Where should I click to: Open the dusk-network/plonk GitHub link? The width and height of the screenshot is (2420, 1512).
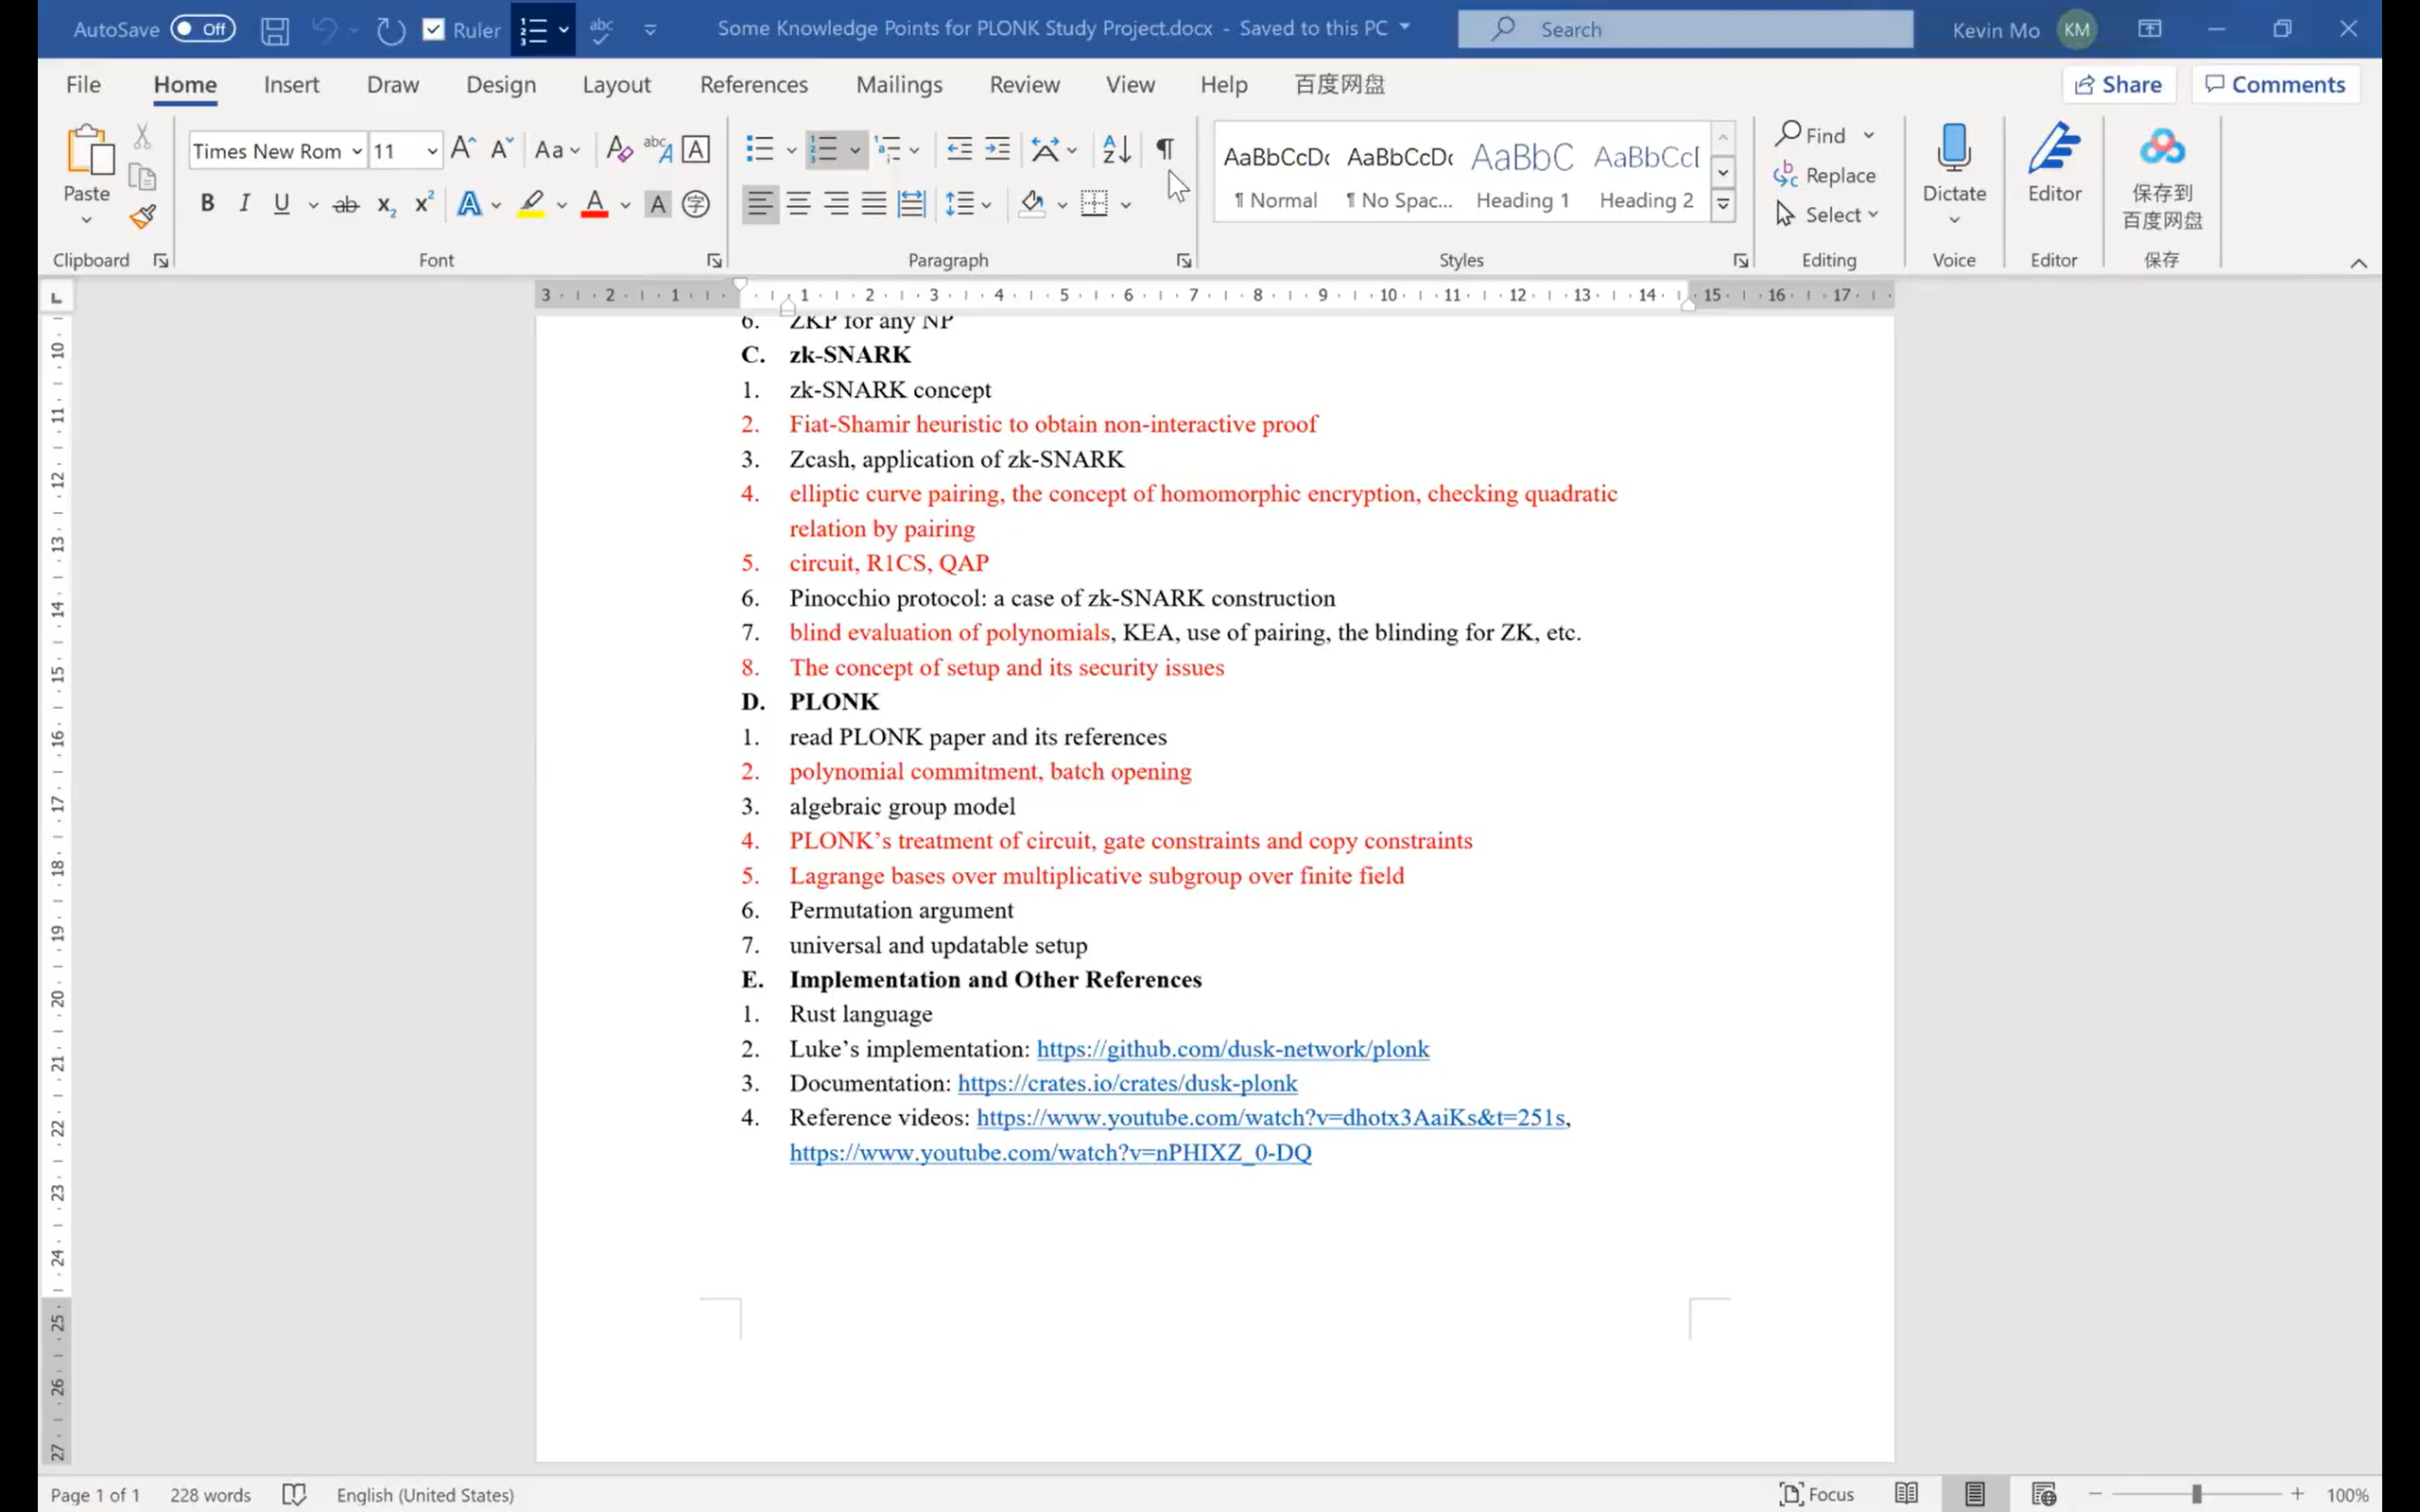click(x=1232, y=1049)
